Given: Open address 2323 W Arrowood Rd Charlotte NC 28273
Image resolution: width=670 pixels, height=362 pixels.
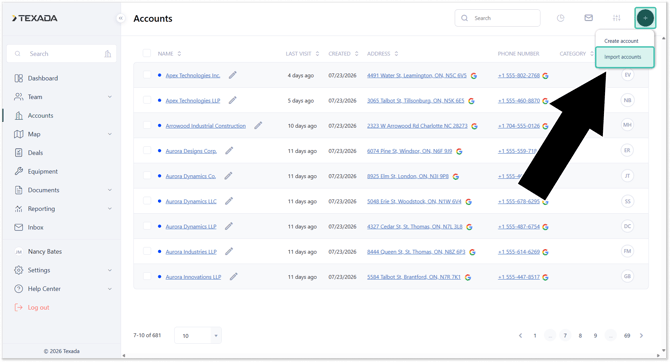Looking at the screenshot, I should point(417,126).
